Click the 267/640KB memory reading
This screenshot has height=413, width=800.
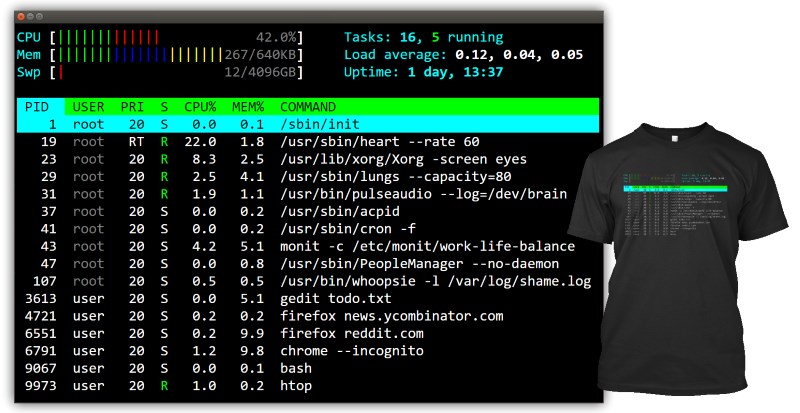point(260,55)
